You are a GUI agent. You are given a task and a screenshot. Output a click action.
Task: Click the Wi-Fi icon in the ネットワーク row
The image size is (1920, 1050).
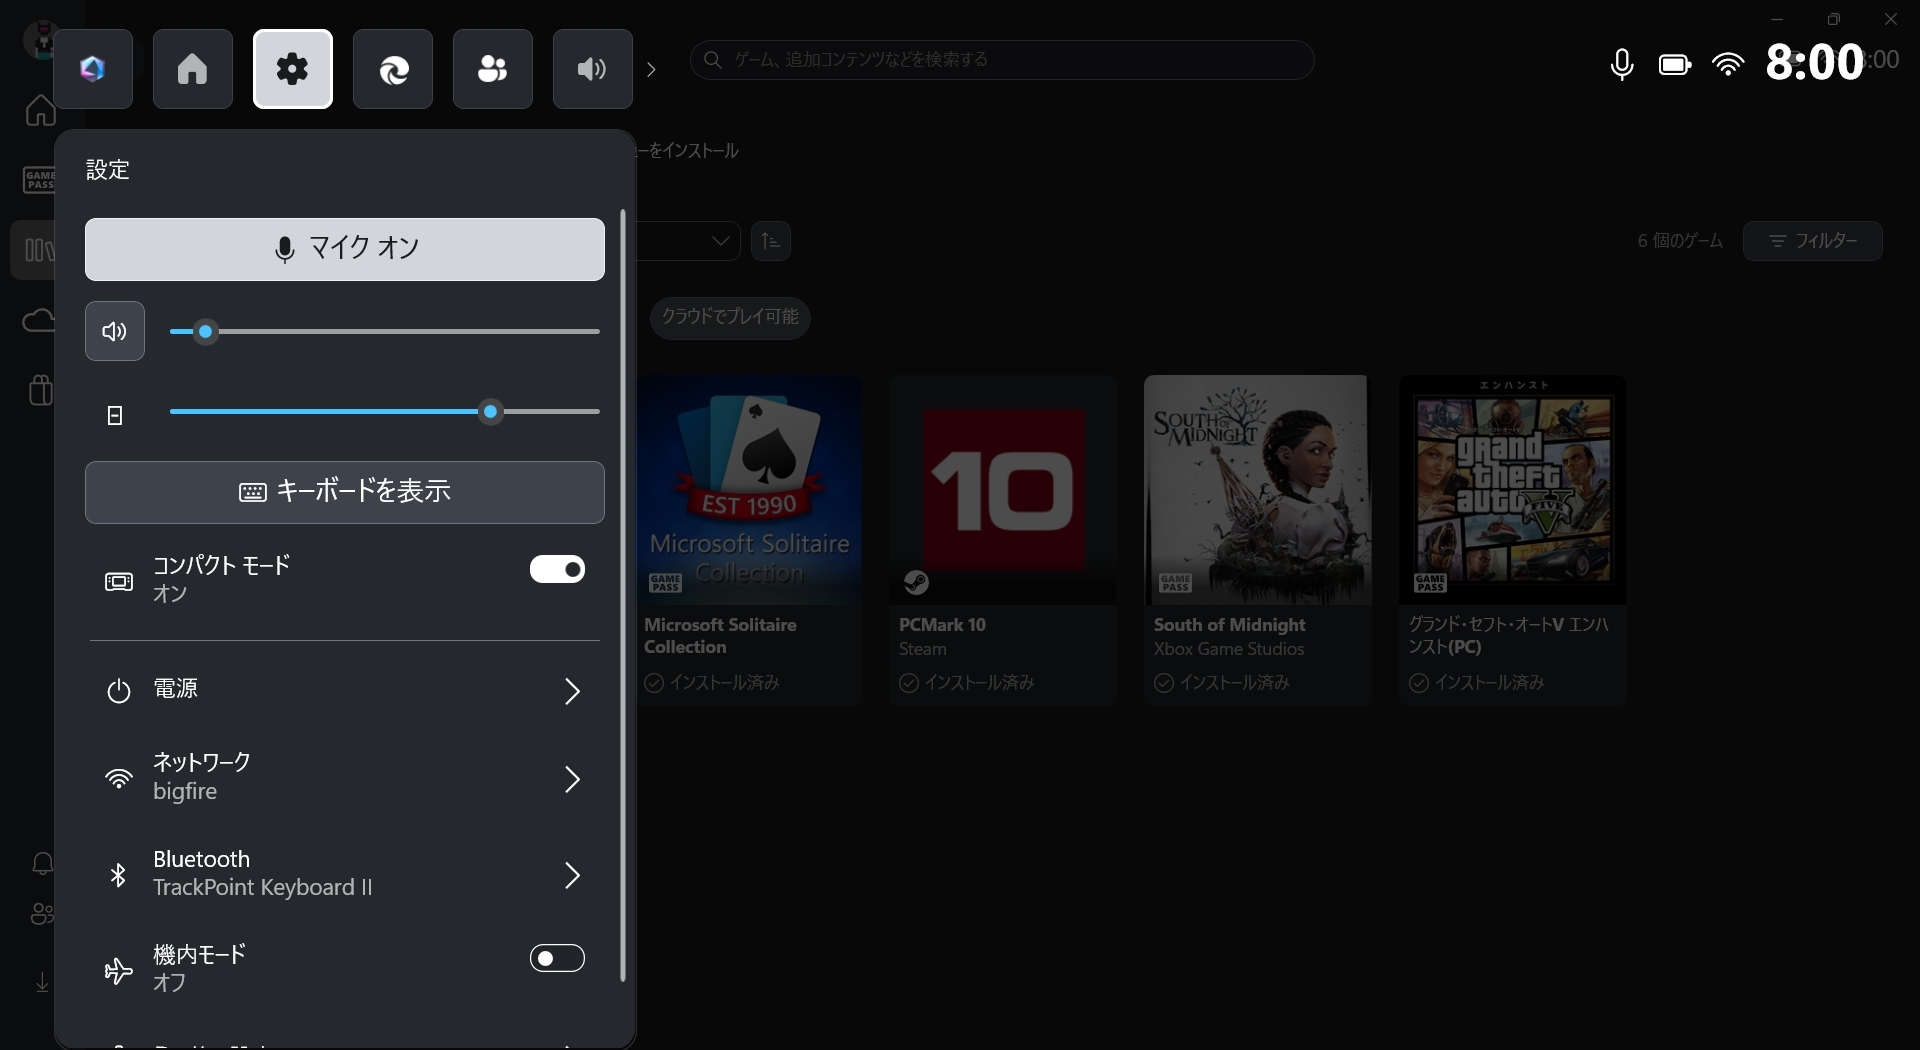119,779
